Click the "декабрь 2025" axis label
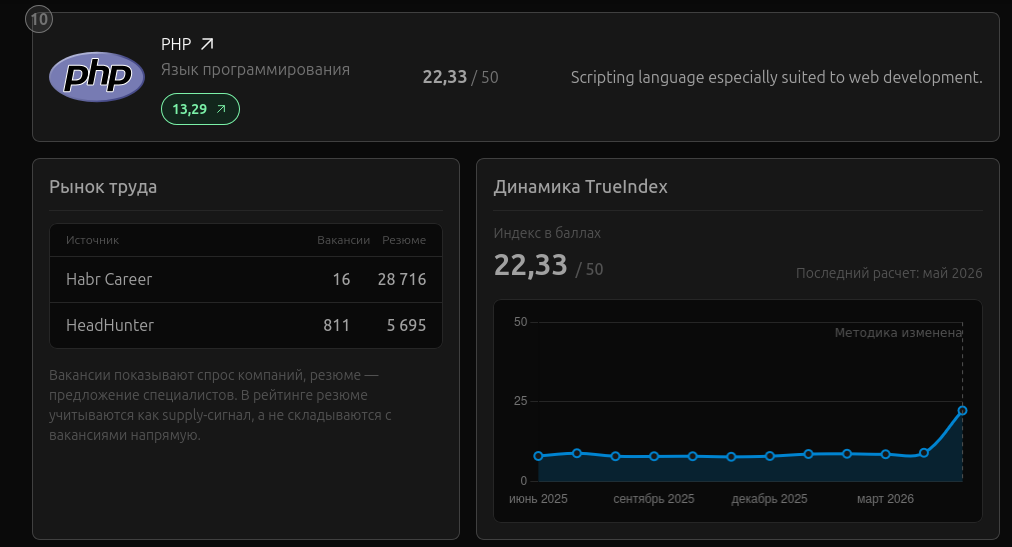Image resolution: width=1012 pixels, height=547 pixels. (x=769, y=499)
